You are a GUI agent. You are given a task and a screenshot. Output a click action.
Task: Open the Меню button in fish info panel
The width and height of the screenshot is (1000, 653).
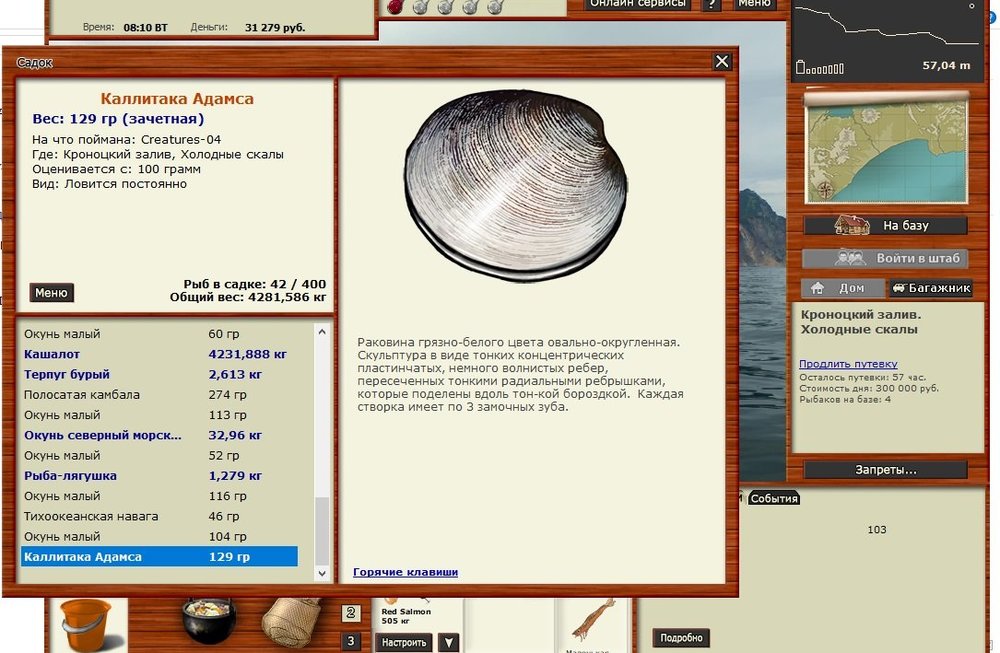coord(51,293)
